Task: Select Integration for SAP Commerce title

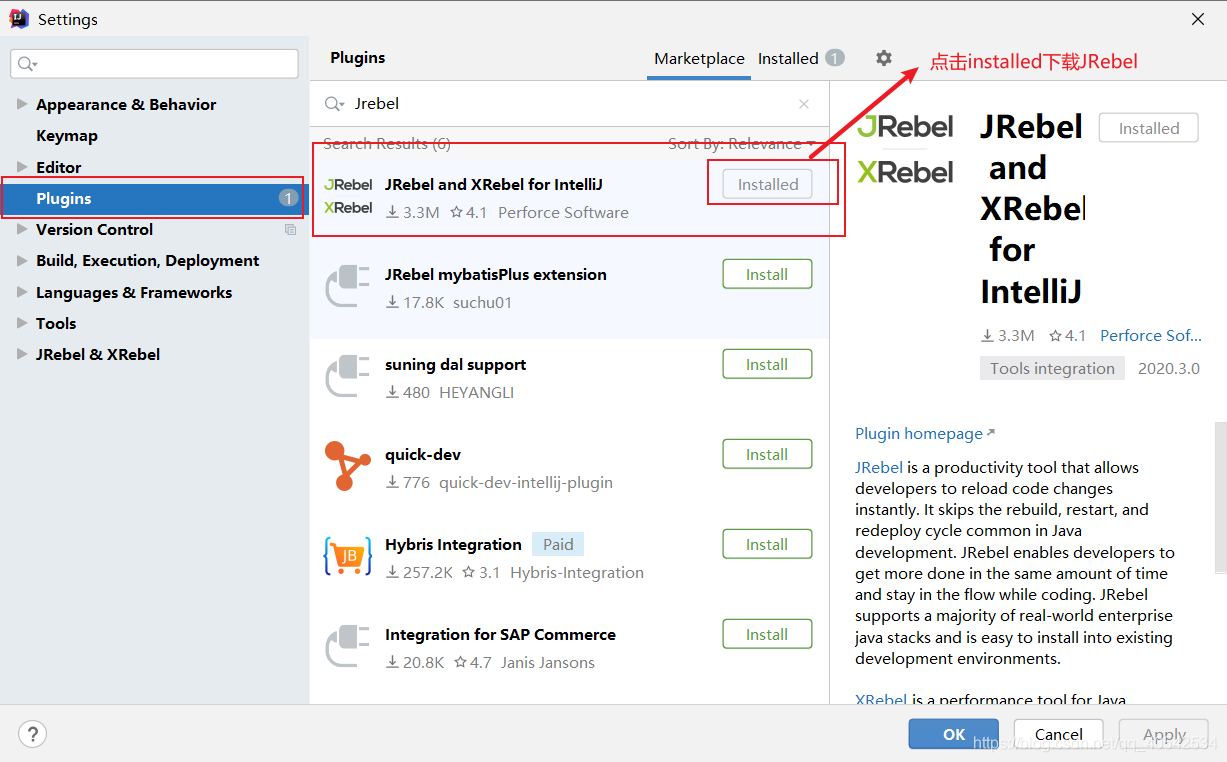Action: point(500,634)
